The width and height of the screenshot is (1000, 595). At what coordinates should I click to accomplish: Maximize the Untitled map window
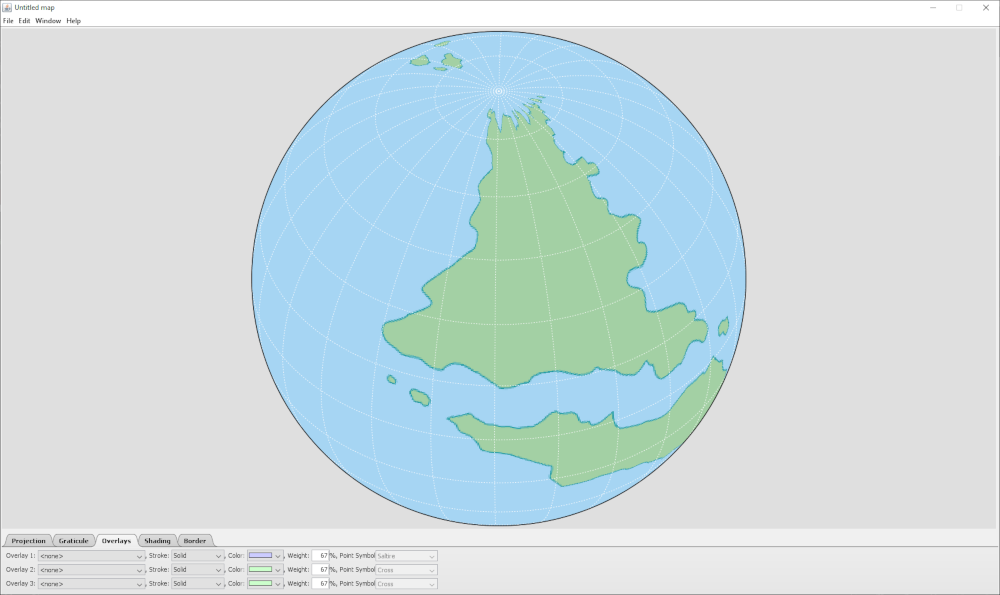click(x=958, y=7)
